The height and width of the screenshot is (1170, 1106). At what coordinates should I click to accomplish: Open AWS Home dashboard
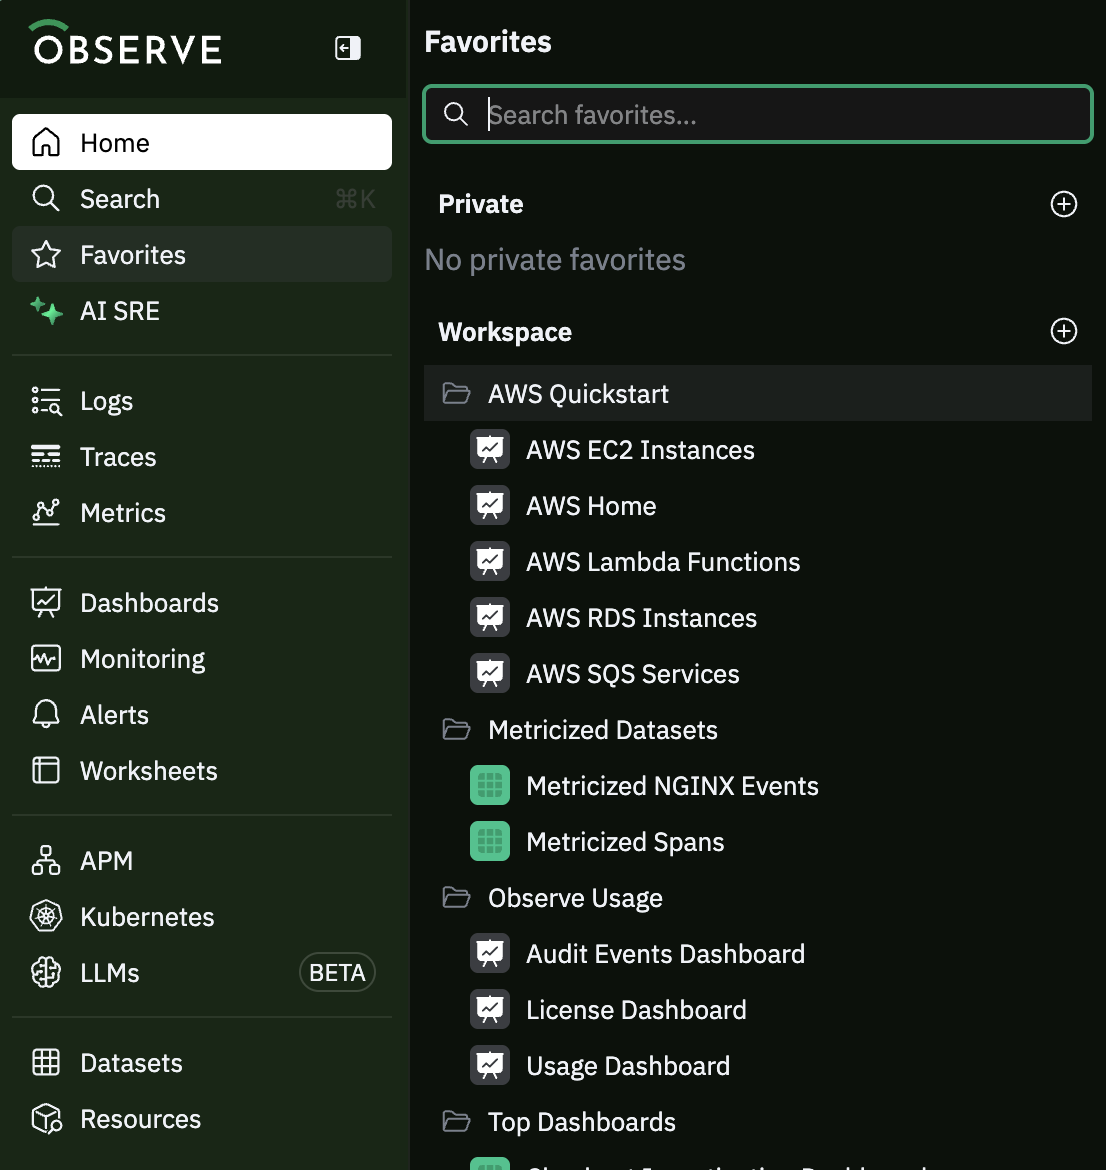(757, 505)
